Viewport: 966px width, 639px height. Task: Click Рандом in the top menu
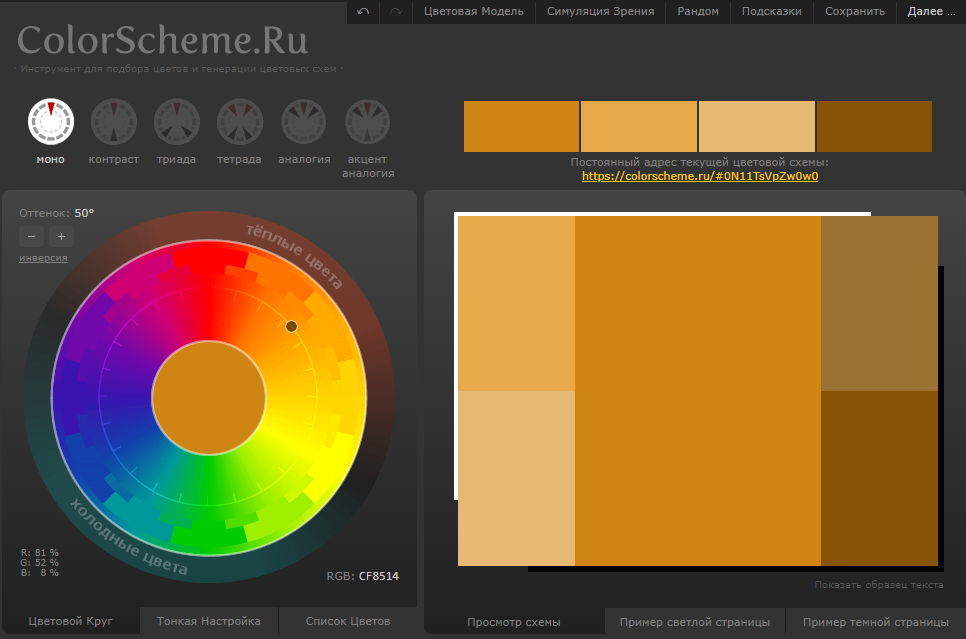tap(698, 12)
